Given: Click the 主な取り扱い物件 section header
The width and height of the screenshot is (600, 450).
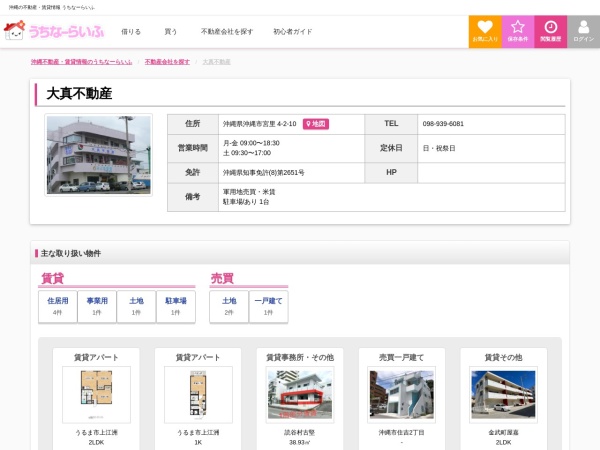Looking at the screenshot, I should click(x=71, y=253).
